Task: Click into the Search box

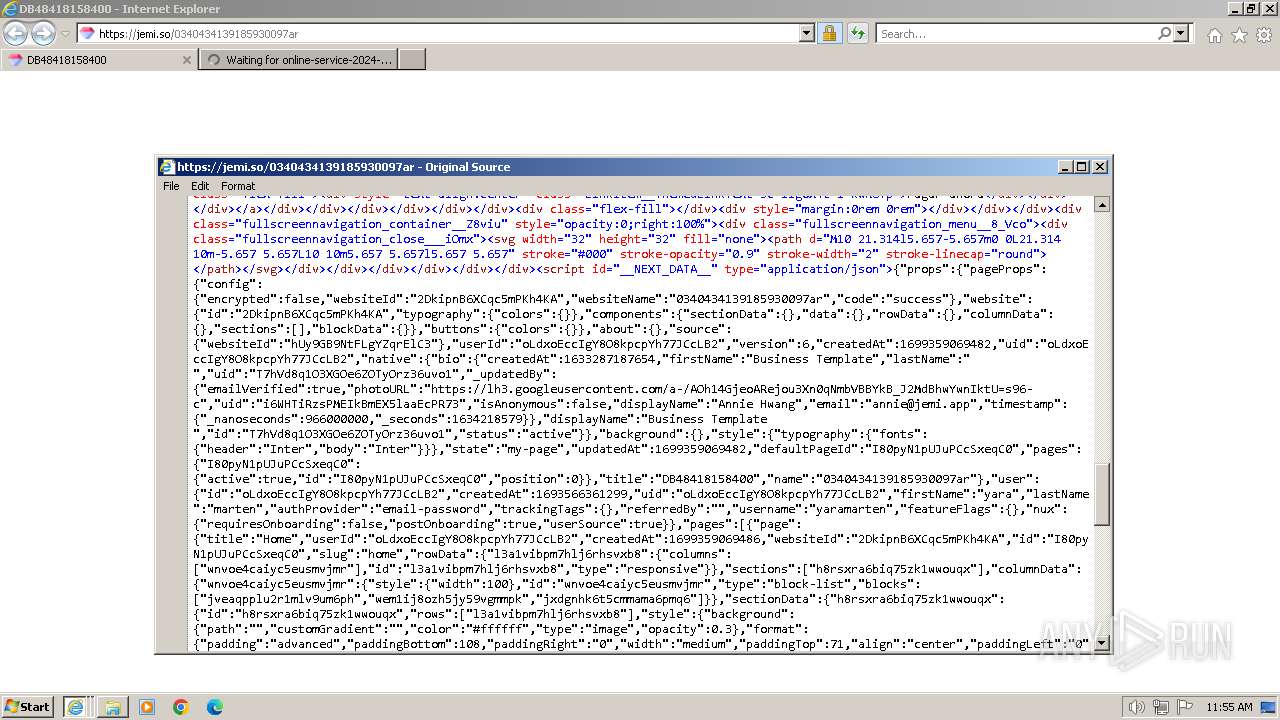Action: (x=1016, y=33)
